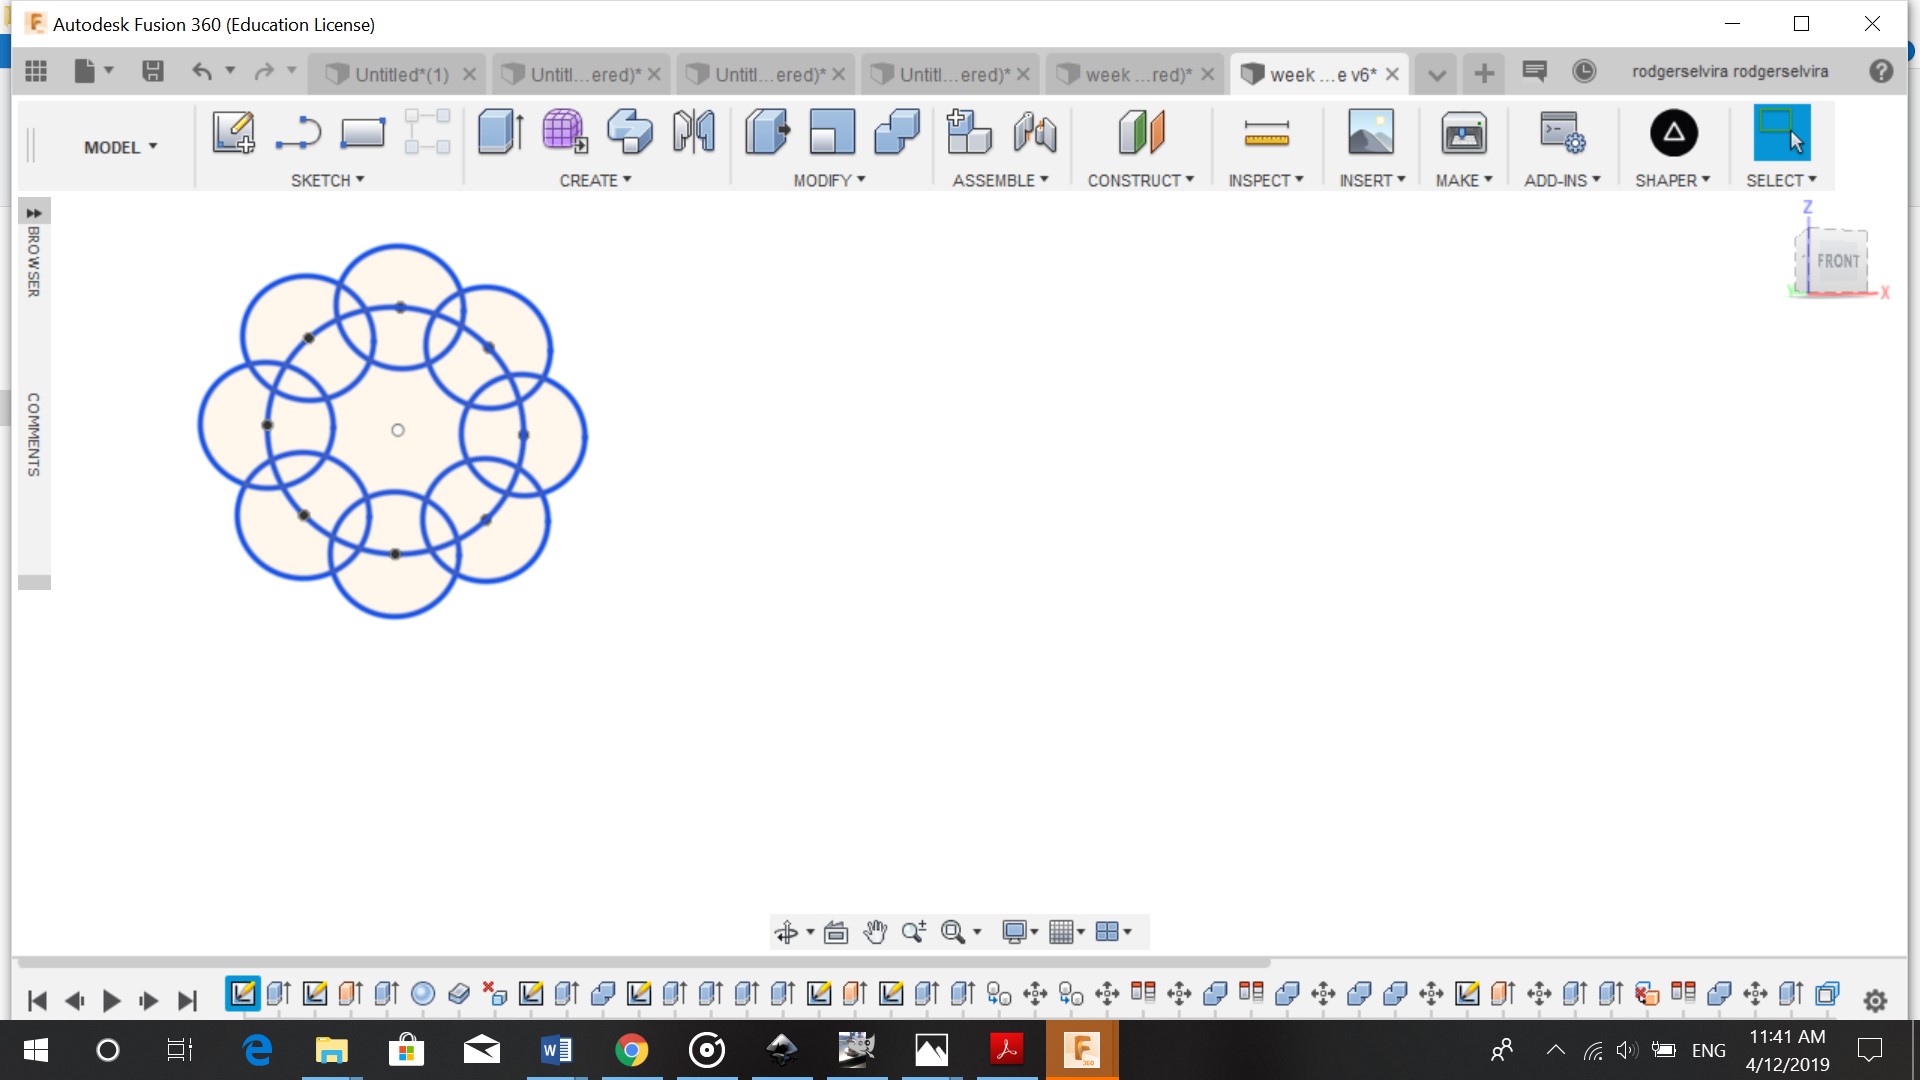Open the MODIFY menu dropdown
Screen dimensions: 1920x1080
[x=829, y=180]
